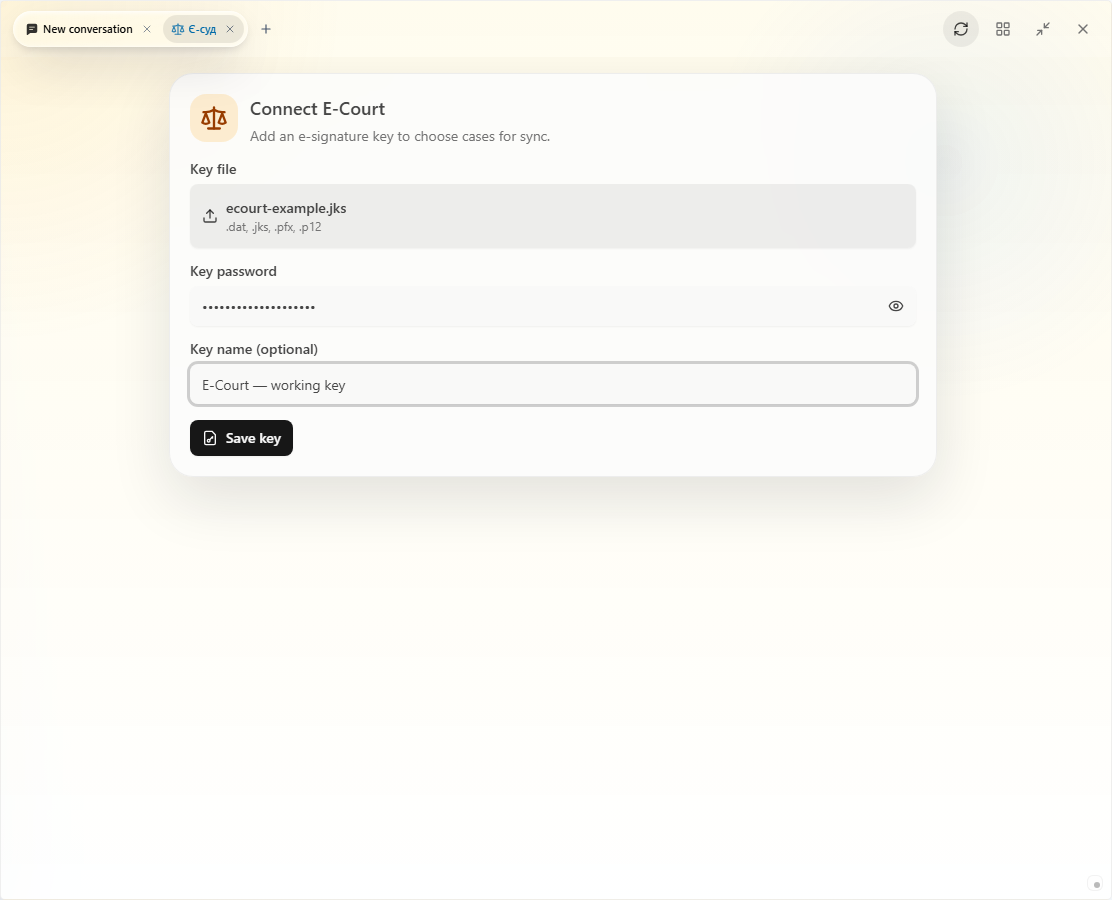Open a new tab with plus icon
Viewport: 1112px width, 900px height.
(266, 29)
